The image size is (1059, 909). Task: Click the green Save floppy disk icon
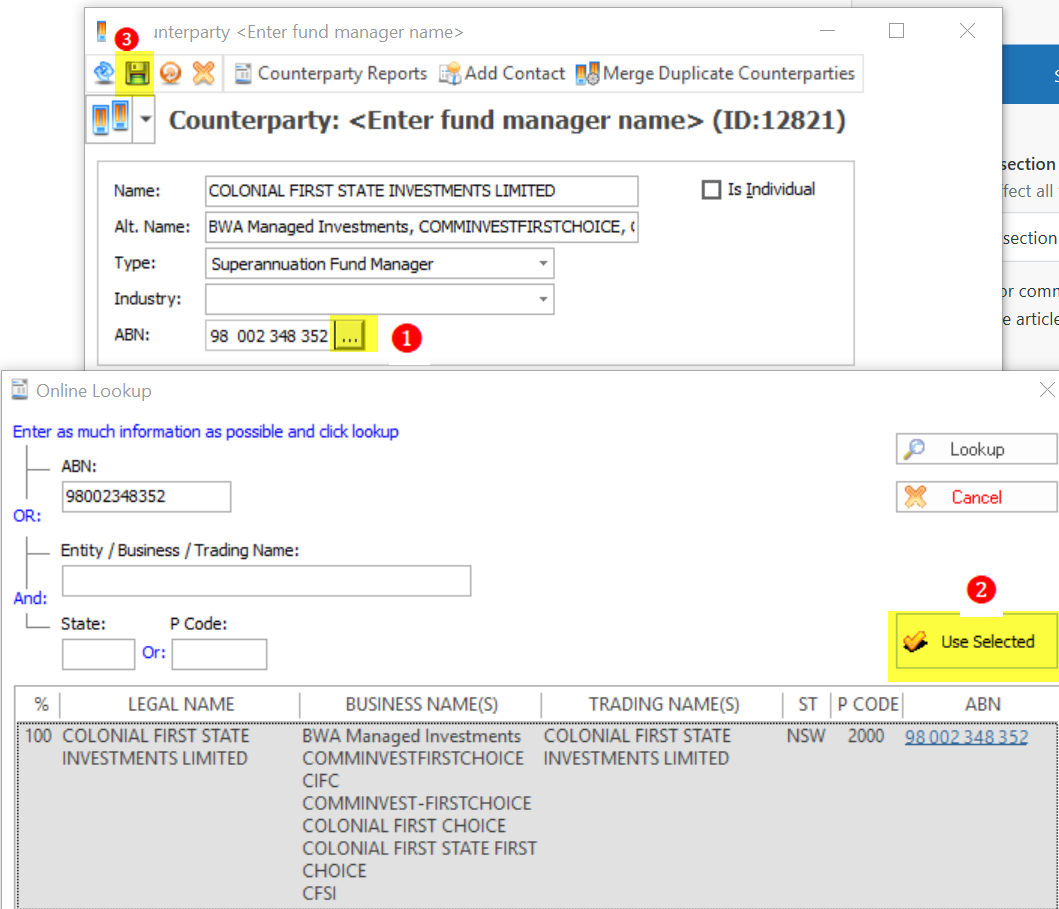coord(136,73)
